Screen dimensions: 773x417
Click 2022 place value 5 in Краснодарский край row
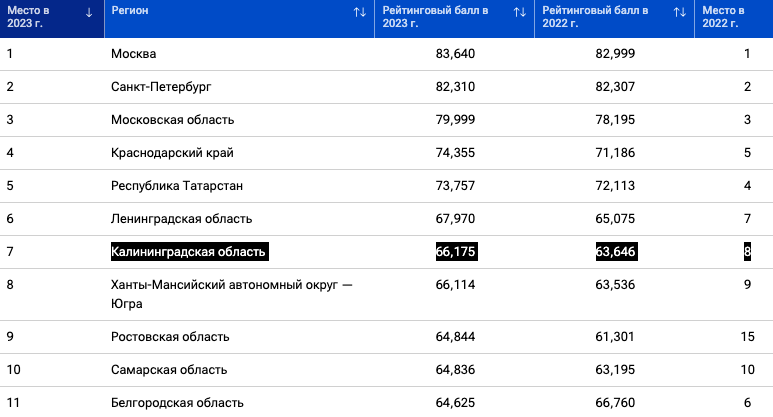747,153
